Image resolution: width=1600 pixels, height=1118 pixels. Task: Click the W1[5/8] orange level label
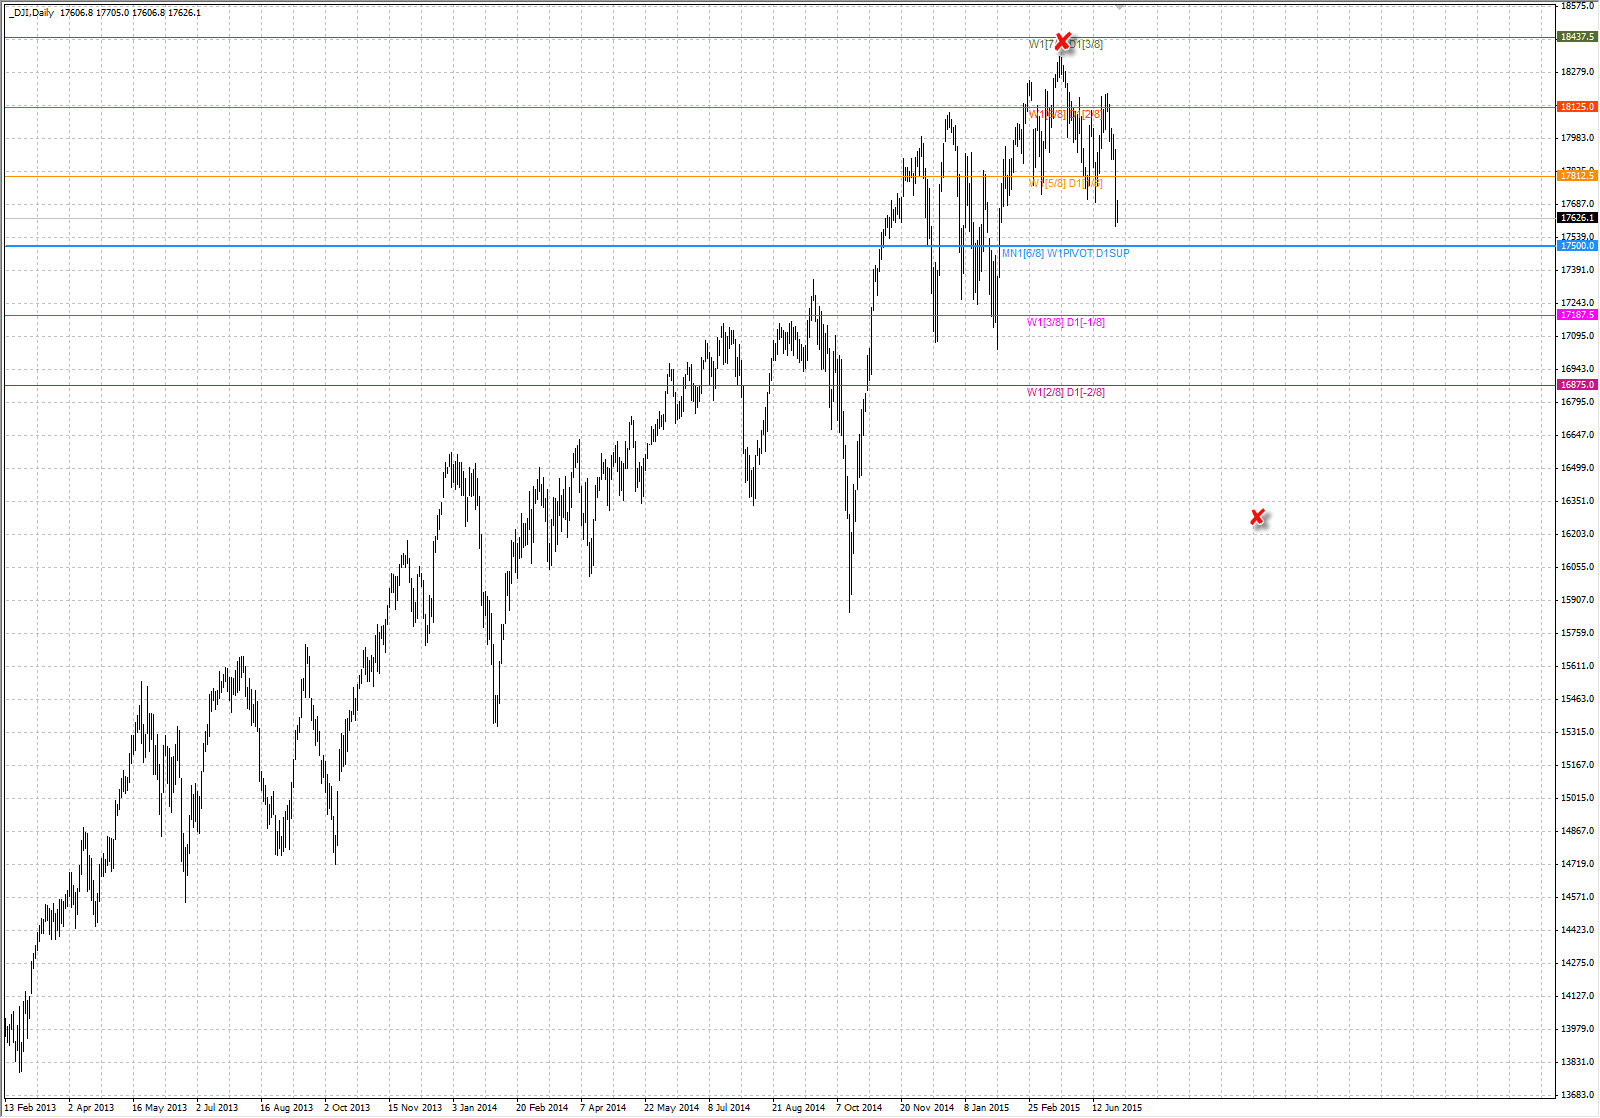tap(1048, 184)
